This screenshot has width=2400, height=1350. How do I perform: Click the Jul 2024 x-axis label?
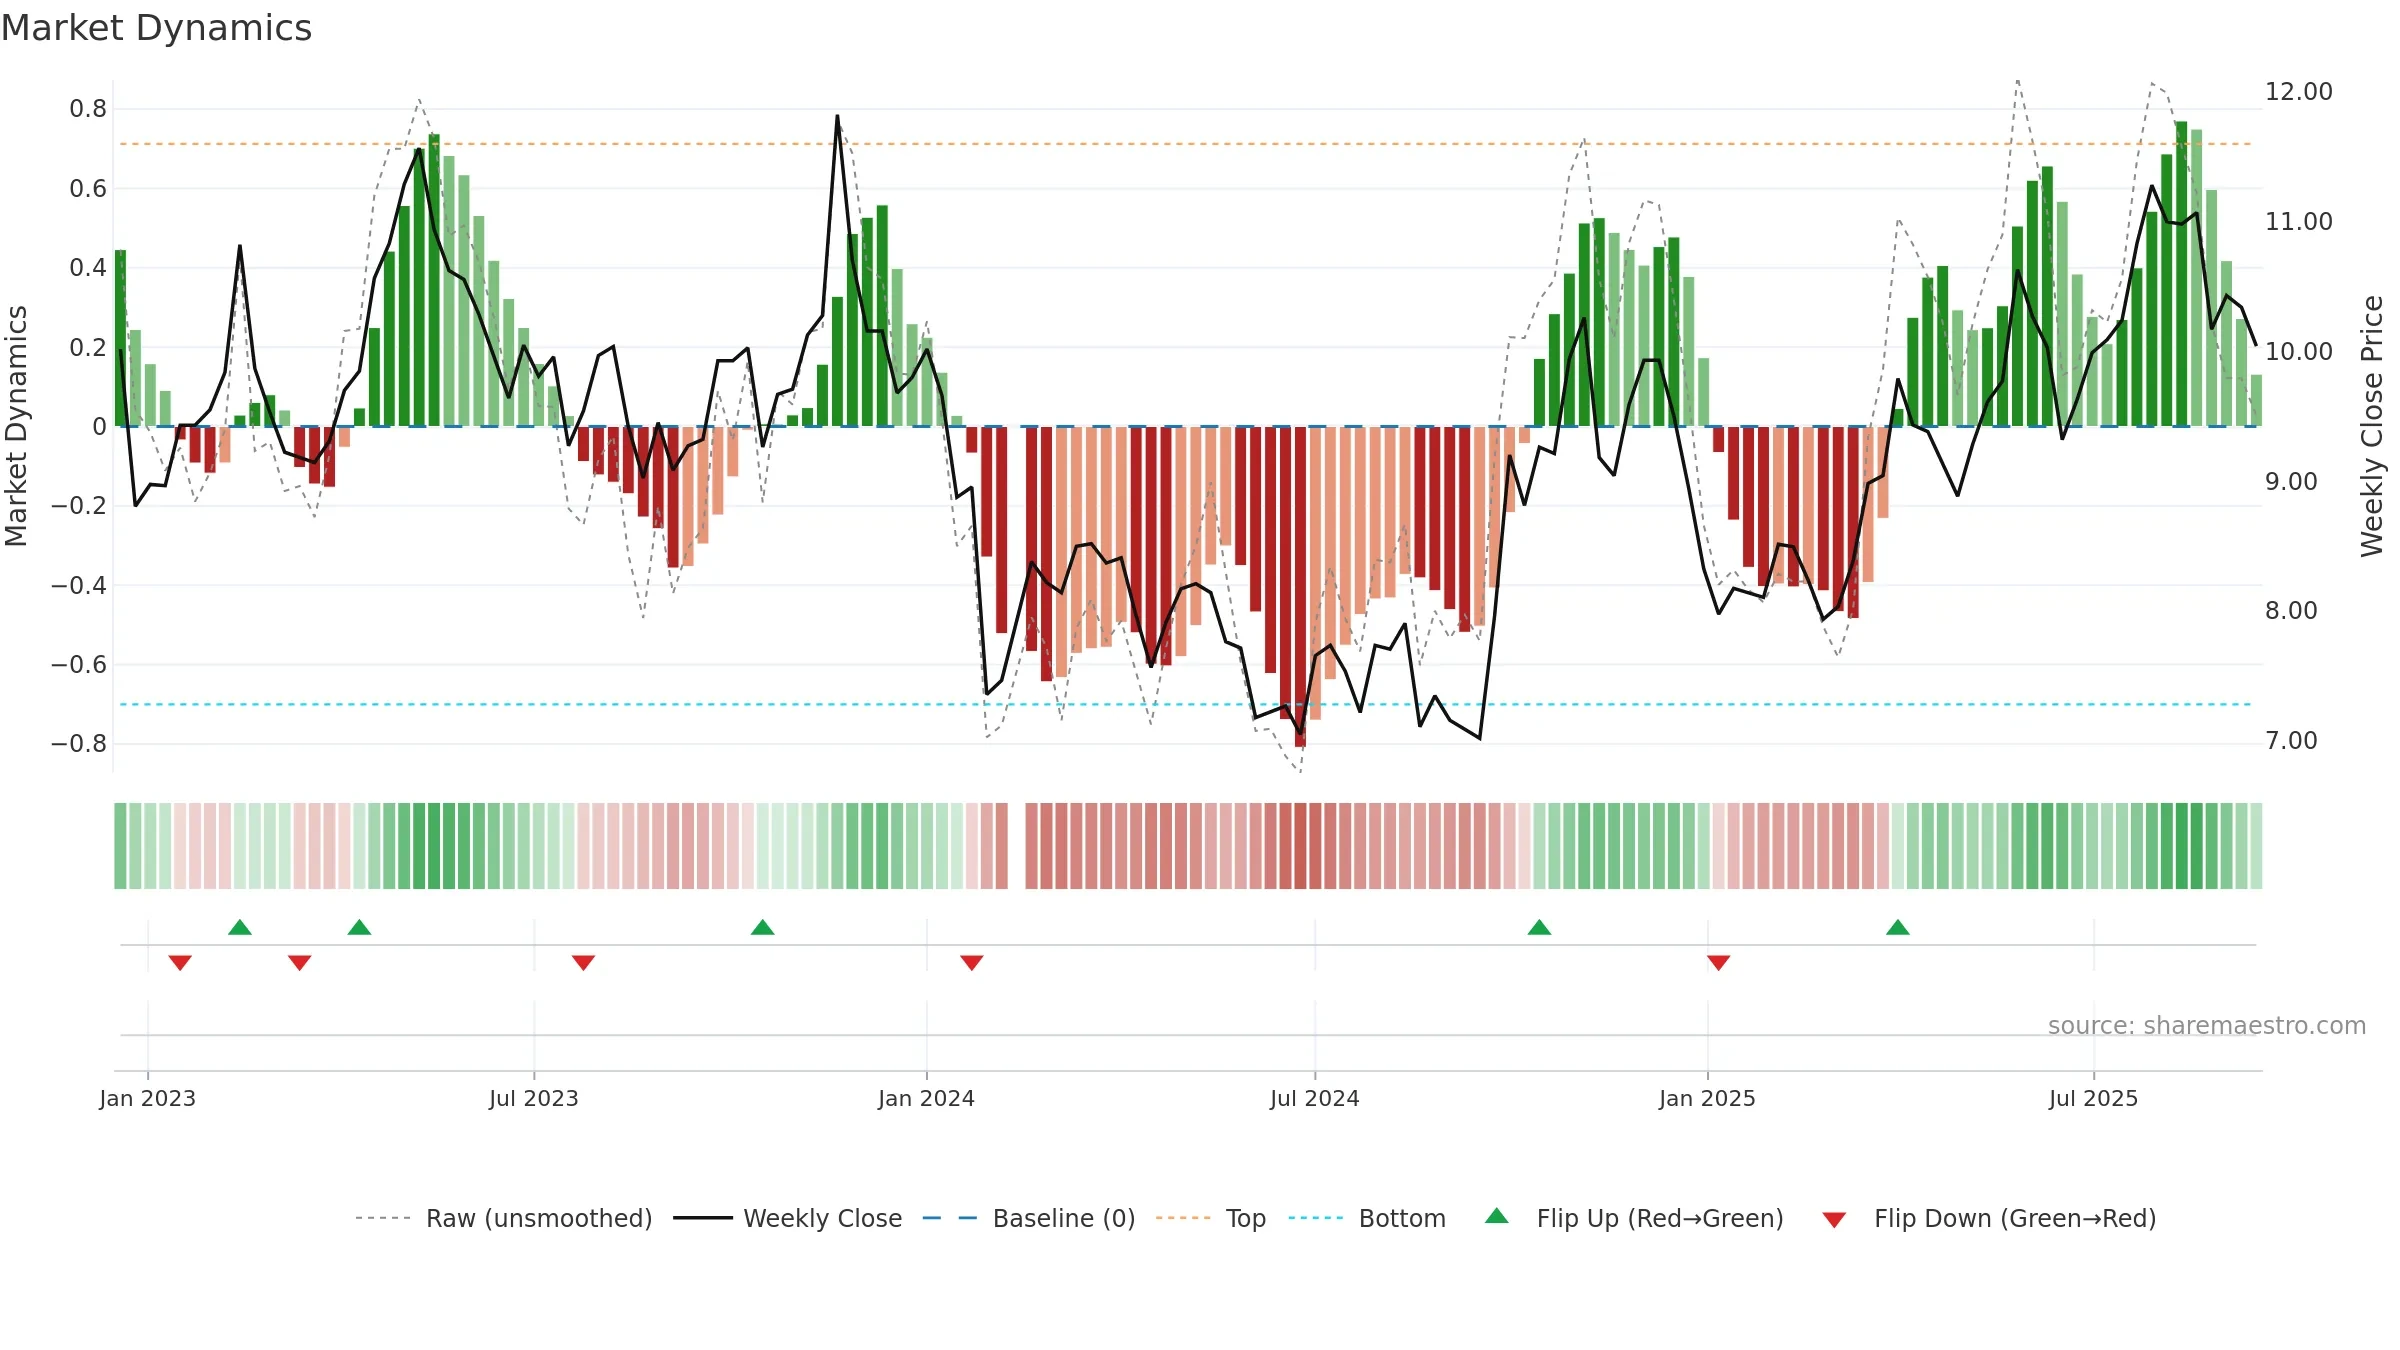[x=1315, y=1098]
